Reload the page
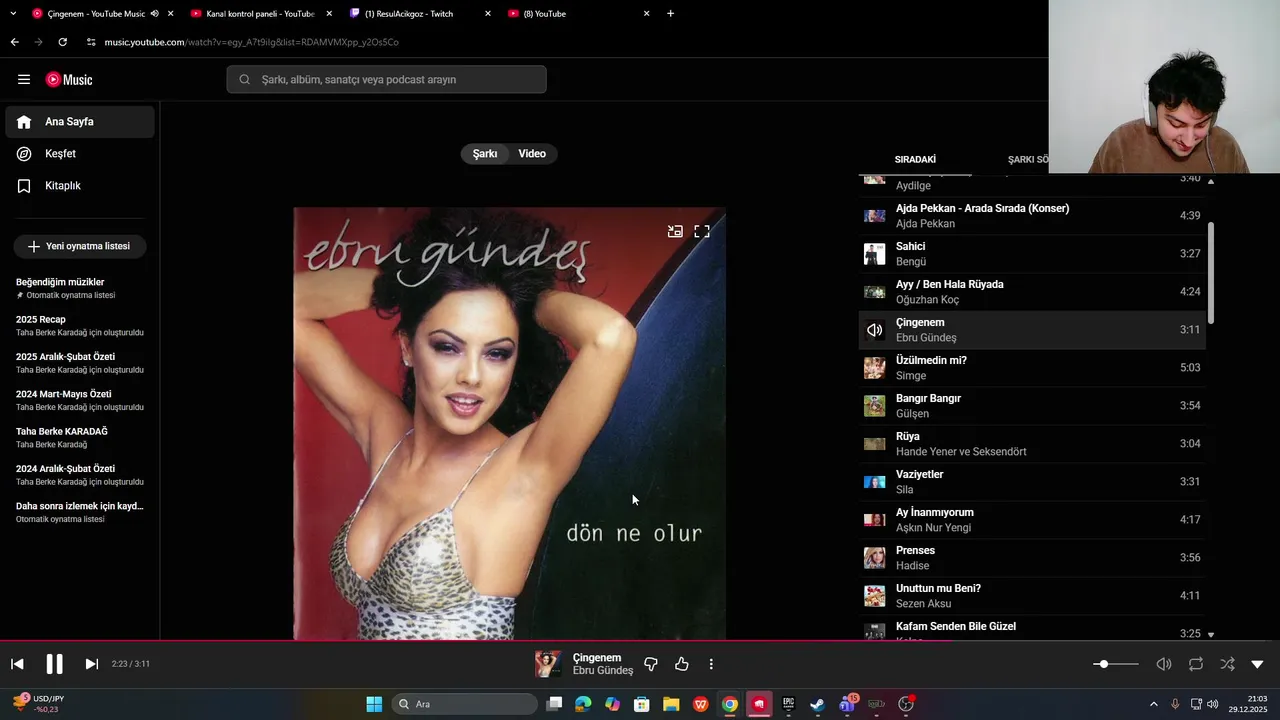The image size is (1280, 720). point(63,42)
